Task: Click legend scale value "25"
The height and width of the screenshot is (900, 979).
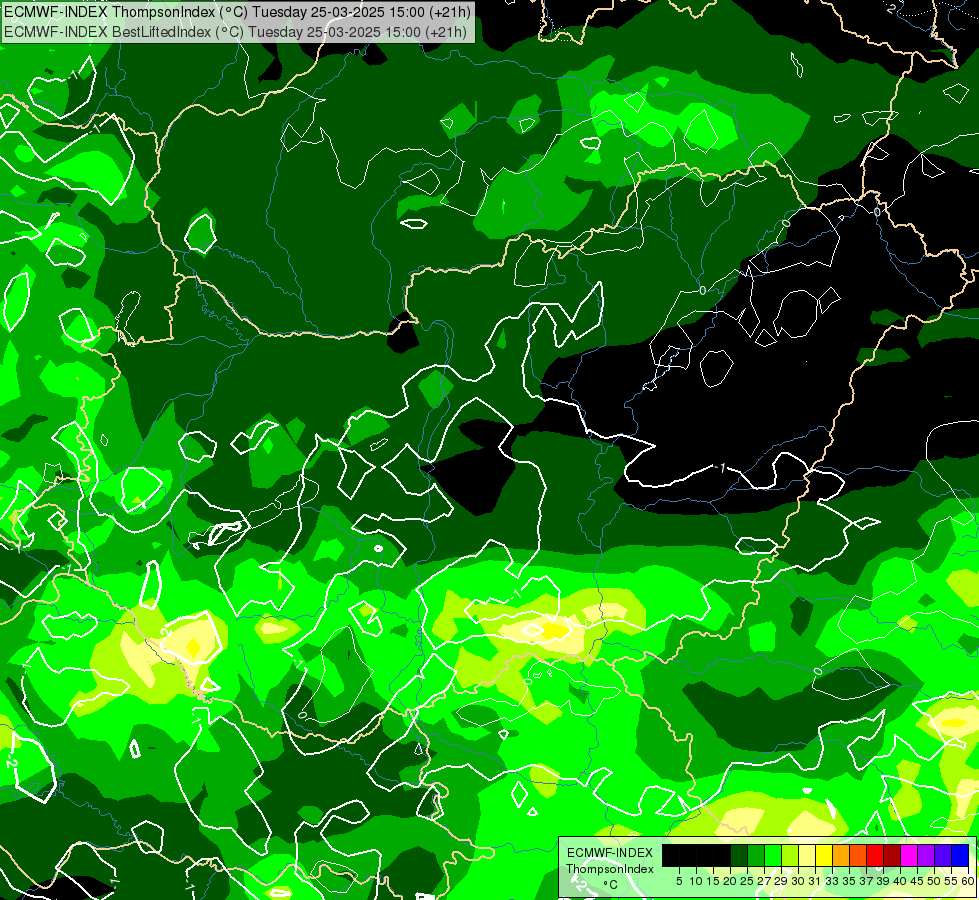Action: click(747, 881)
